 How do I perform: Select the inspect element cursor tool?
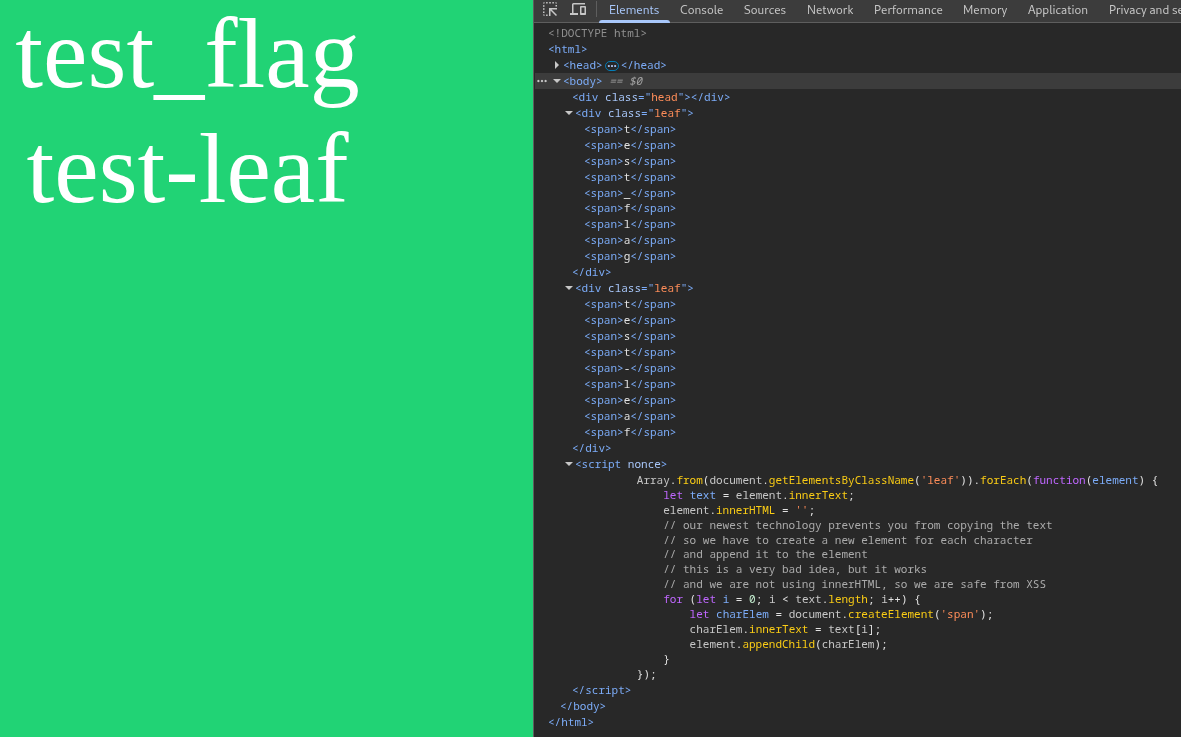(x=549, y=9)
